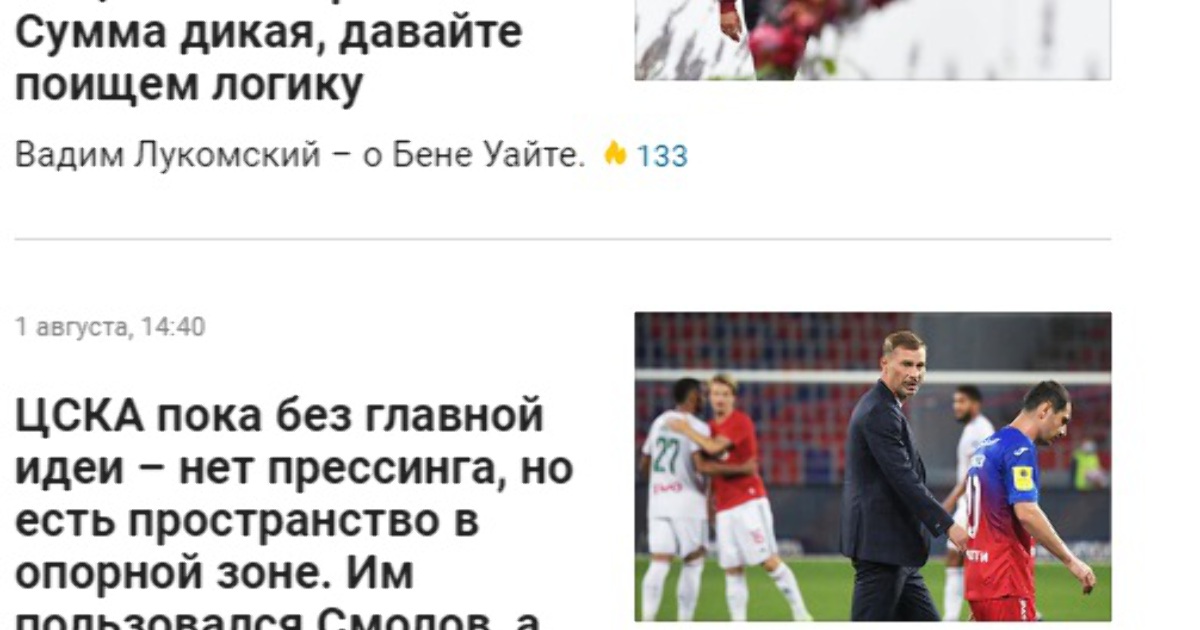Open the "Сумма дикая, давайте" headline

[268, 32]
